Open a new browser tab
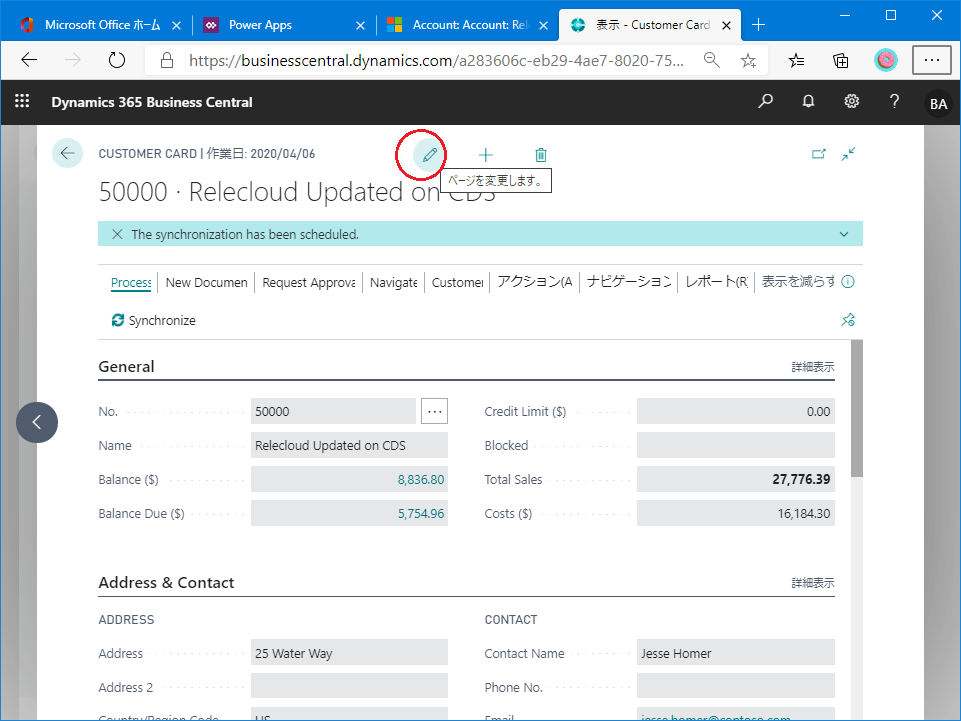 (758, 25)
